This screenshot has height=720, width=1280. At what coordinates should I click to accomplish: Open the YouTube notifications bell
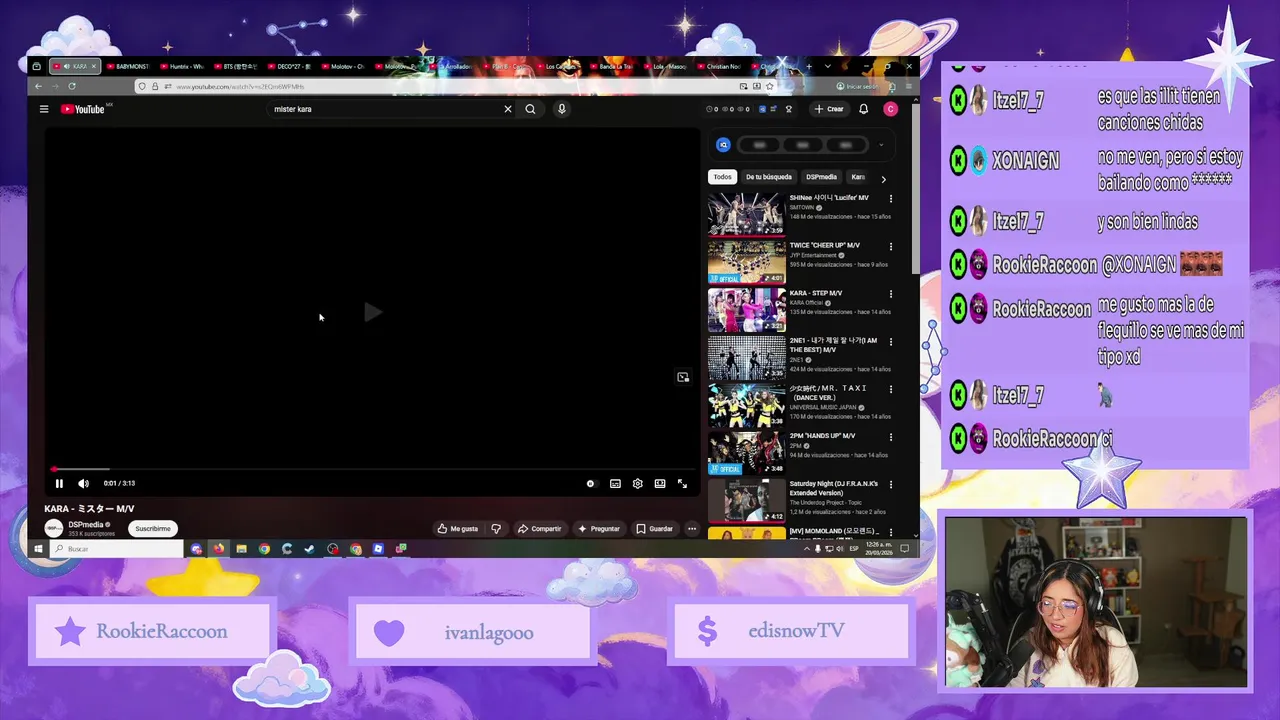tap(864, 109)
